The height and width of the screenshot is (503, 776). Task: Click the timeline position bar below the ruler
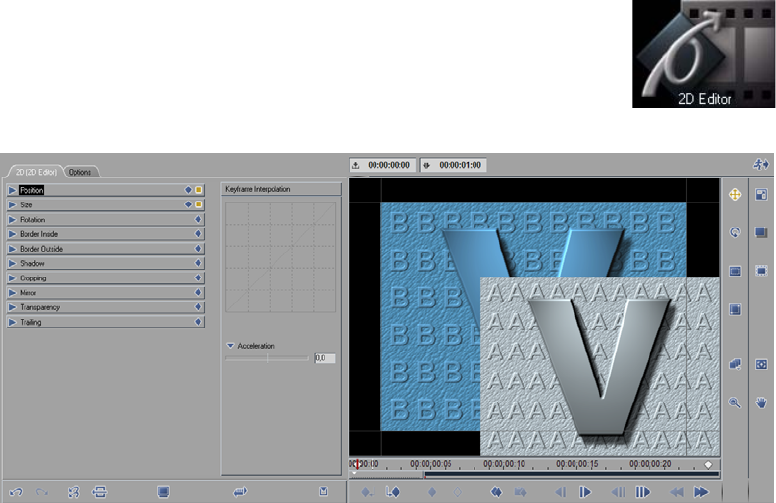coord(572,474)
